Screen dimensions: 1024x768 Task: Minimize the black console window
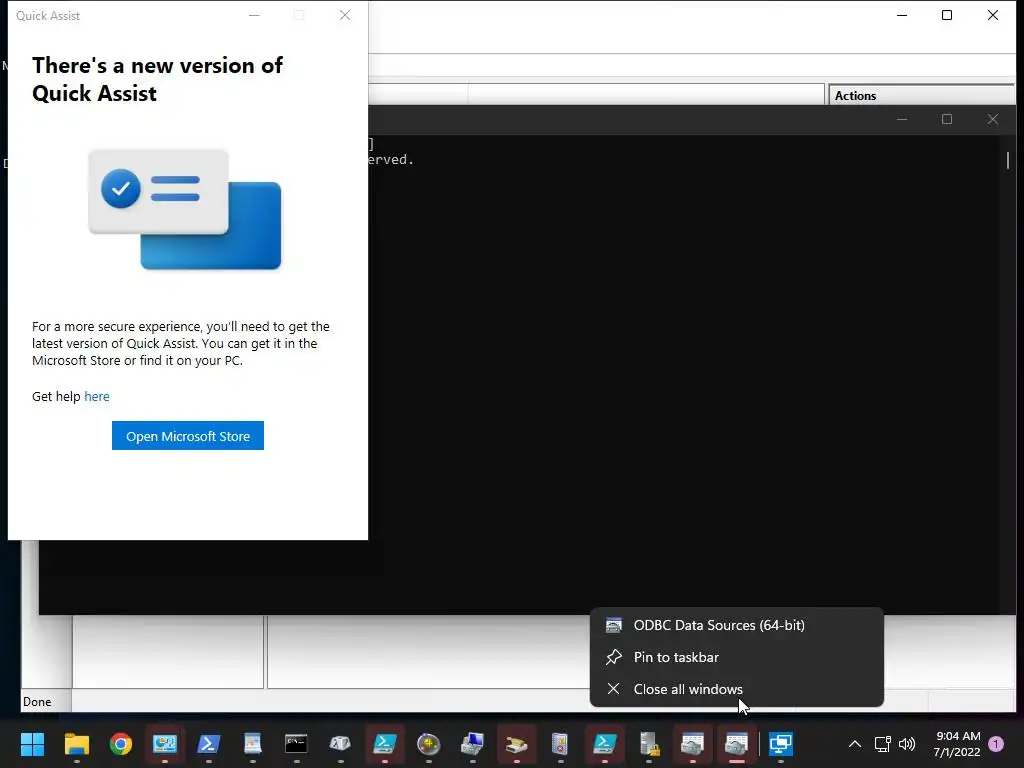(x=902, y=119)
